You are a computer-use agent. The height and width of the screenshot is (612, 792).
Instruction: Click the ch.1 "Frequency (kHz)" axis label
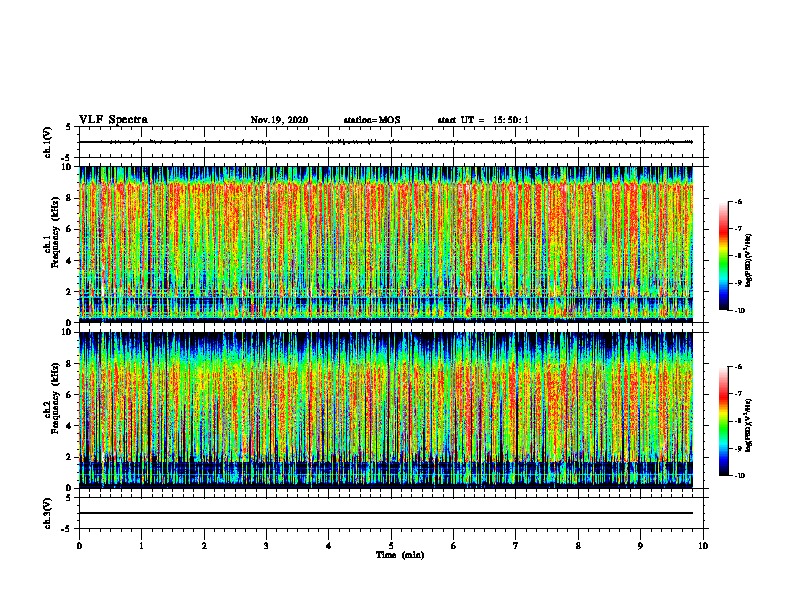point(55,232)
